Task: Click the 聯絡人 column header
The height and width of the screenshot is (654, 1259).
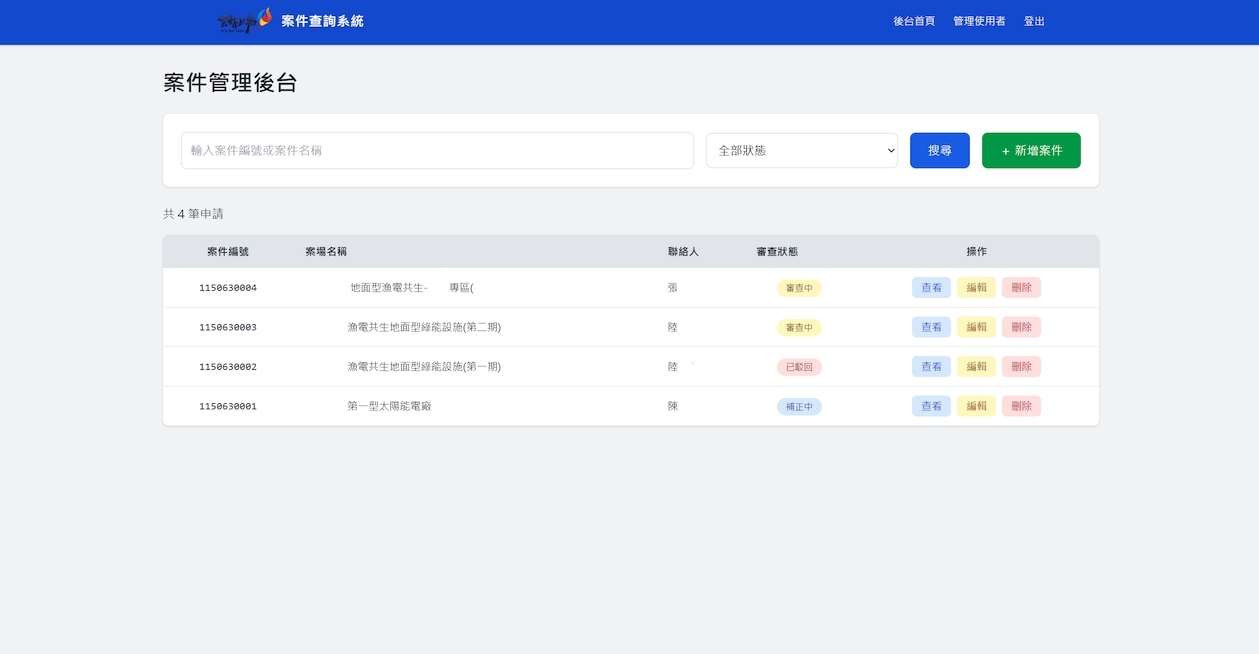Action: 683,251
